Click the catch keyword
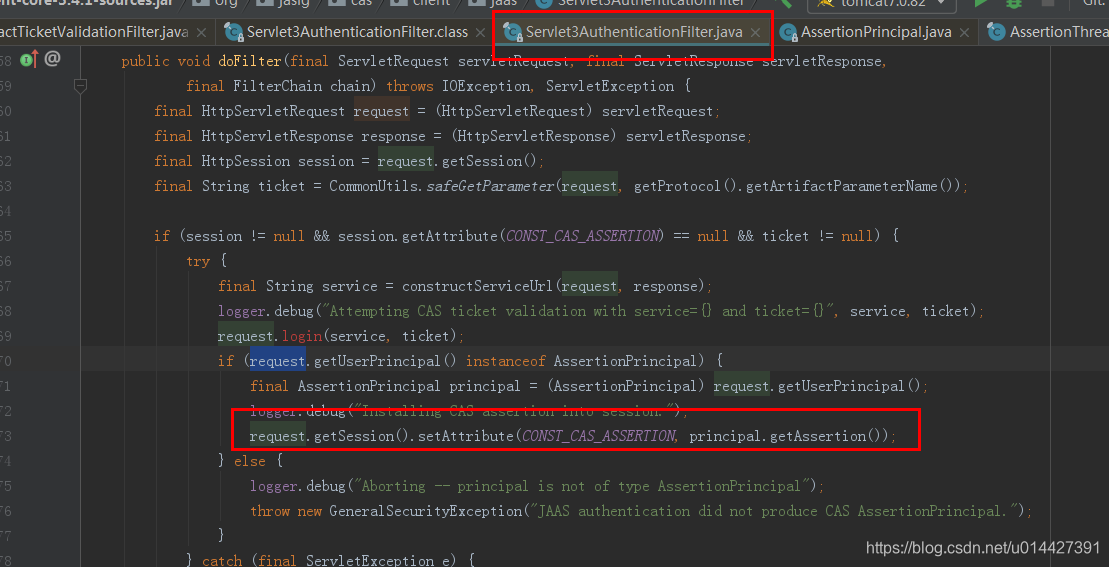This screenshot has width=1109, height=567. pos(222,561)
